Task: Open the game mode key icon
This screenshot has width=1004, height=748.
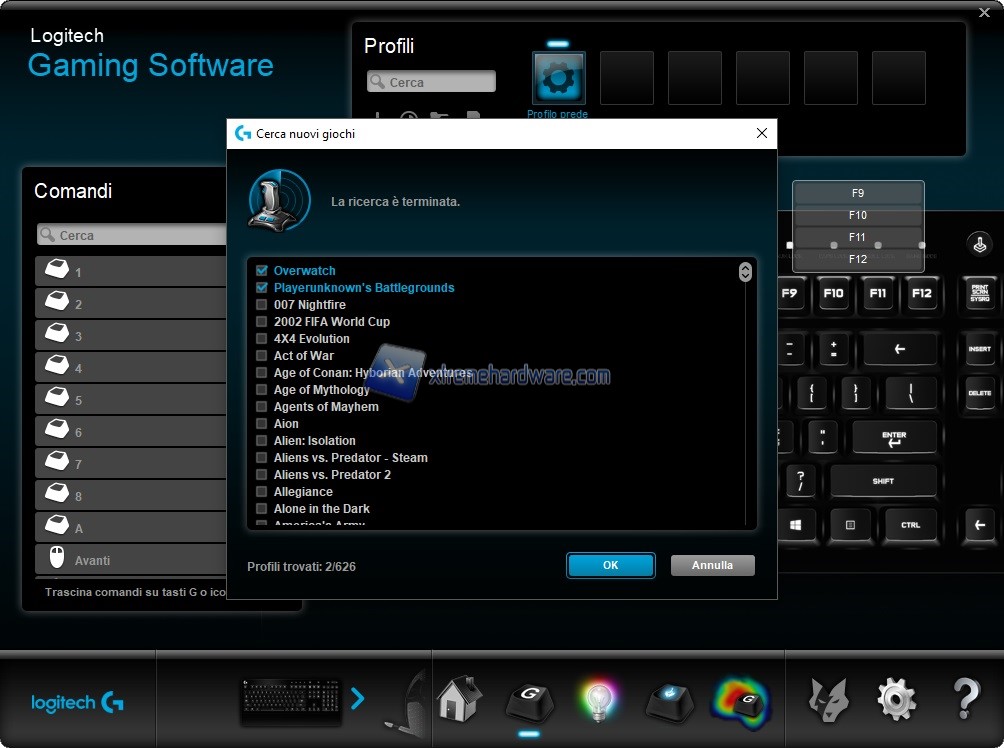Action: 668,699
